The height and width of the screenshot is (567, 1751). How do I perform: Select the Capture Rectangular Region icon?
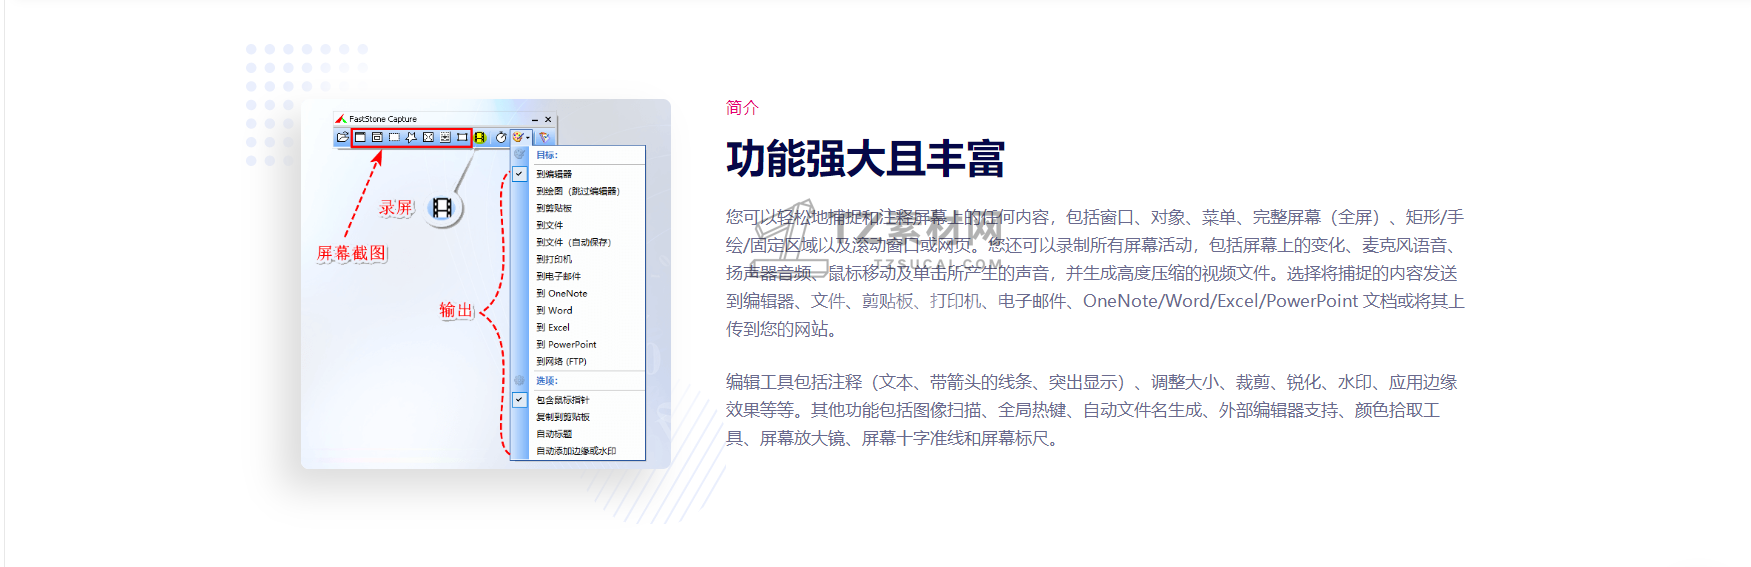[394, 137]
